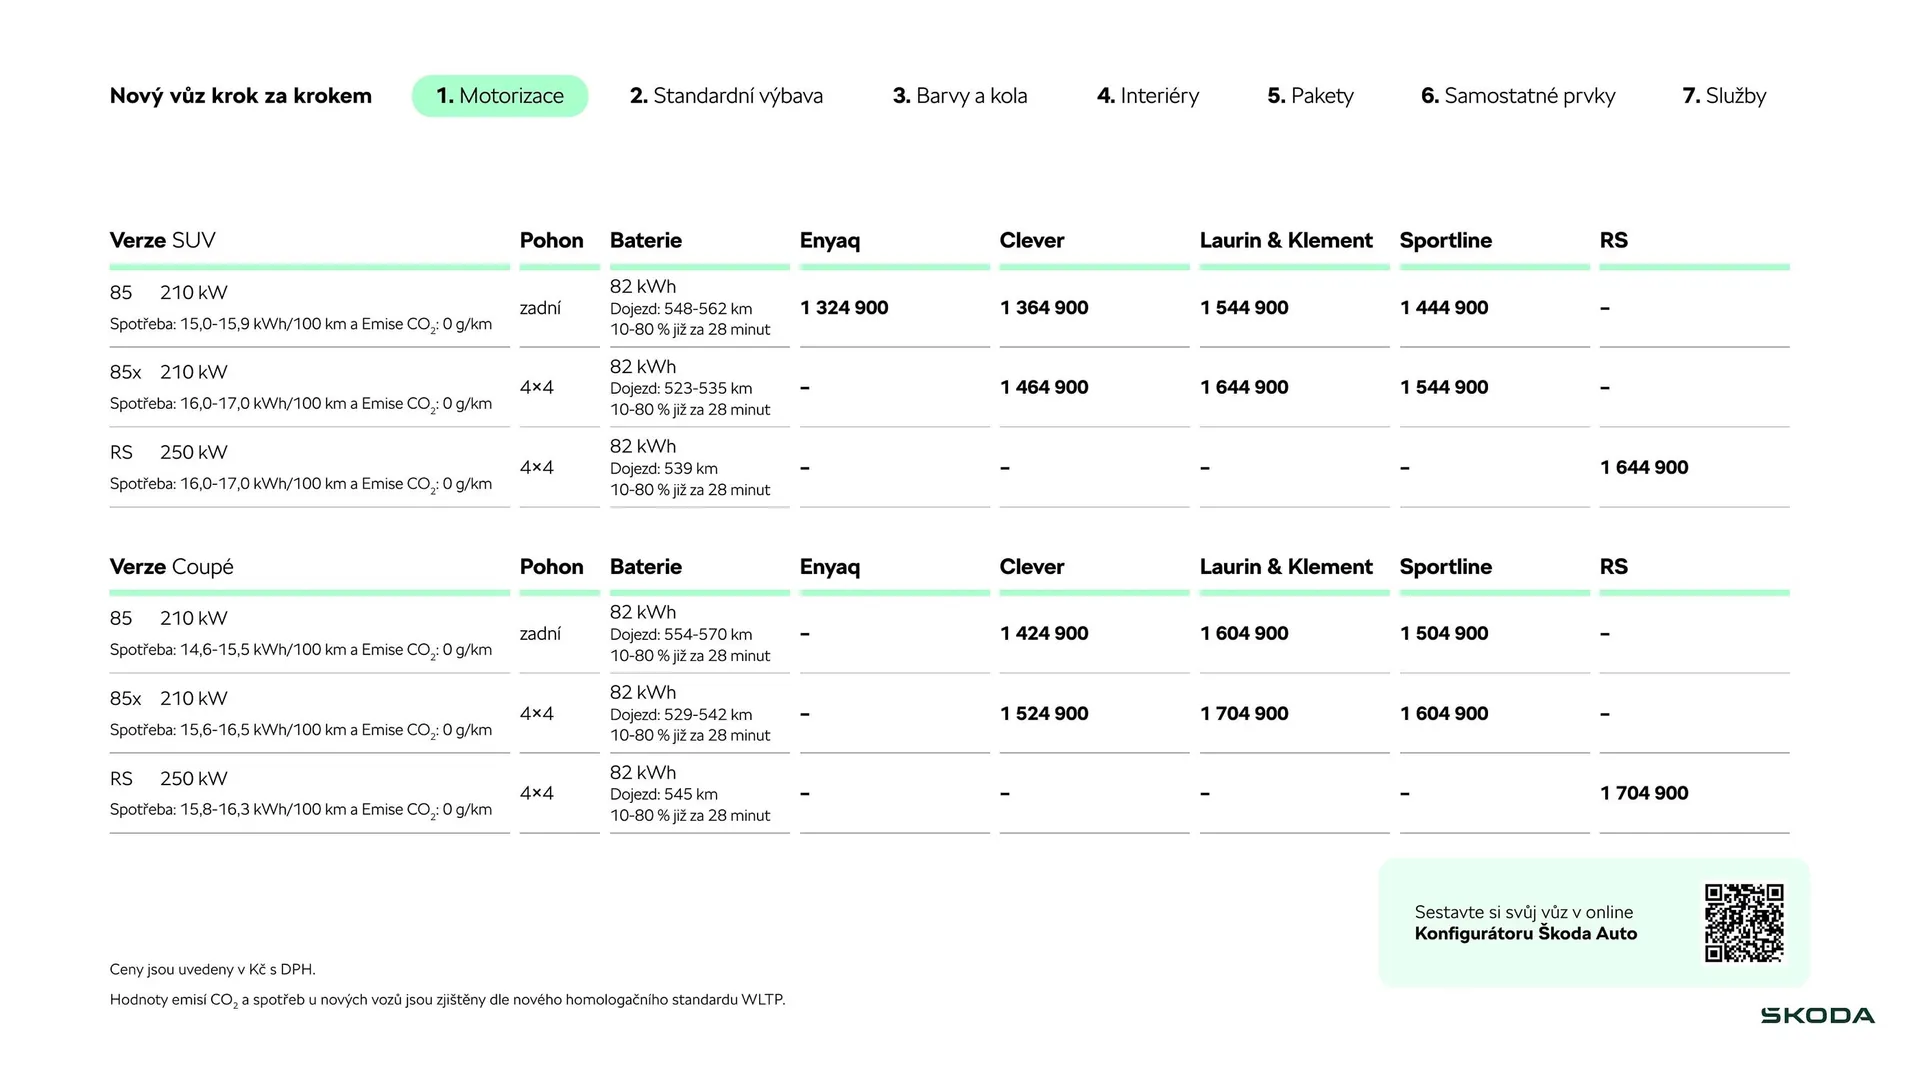Open the 7. Služby tab
The height and width of the screenshot is (1080, 1920).
click(1724, 96)
